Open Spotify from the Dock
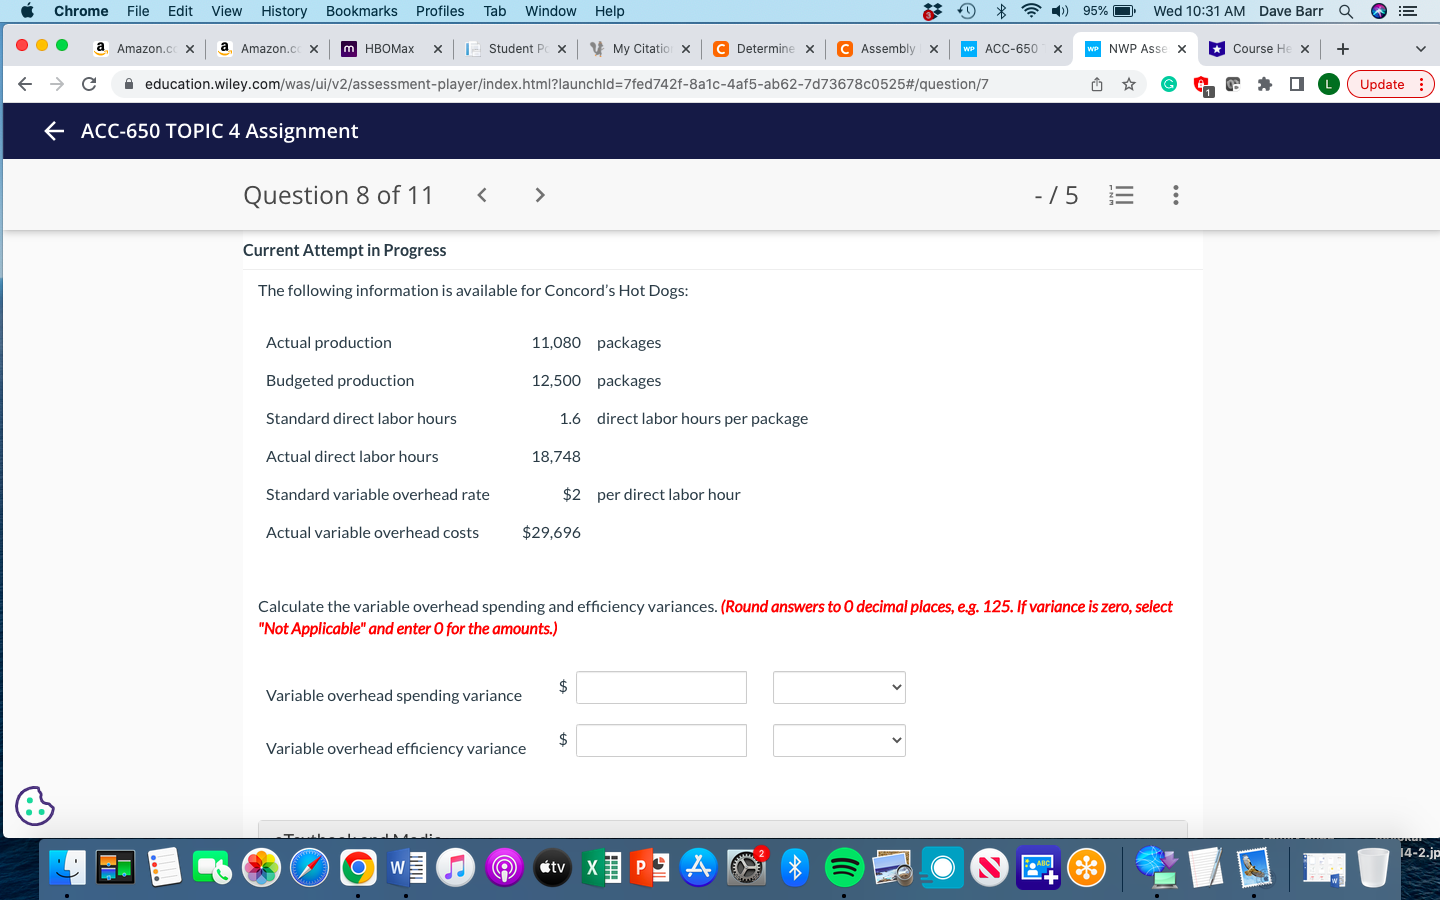 (x=844, y=868)
